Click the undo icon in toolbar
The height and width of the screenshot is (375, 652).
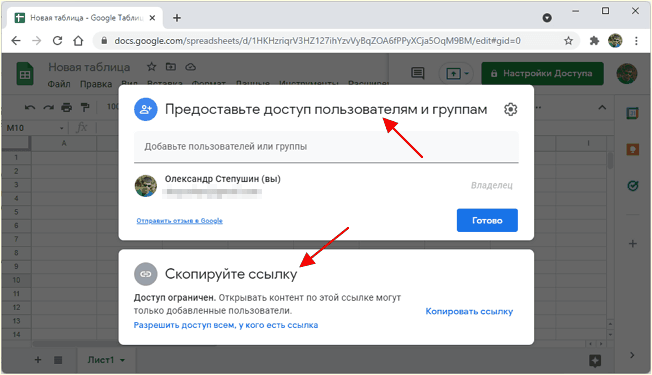[30, 107]
